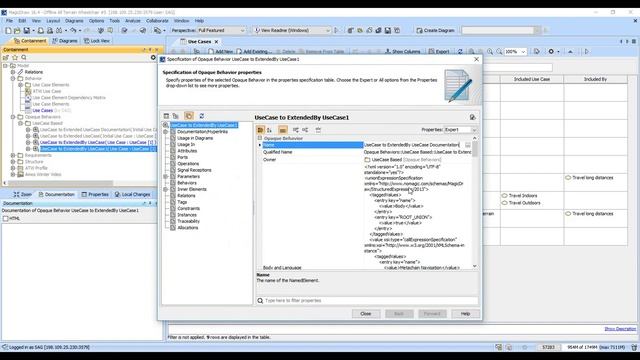Expand the Requirements package in Containment tree
This screenshot has width=640, height=360.
[13, 156]
